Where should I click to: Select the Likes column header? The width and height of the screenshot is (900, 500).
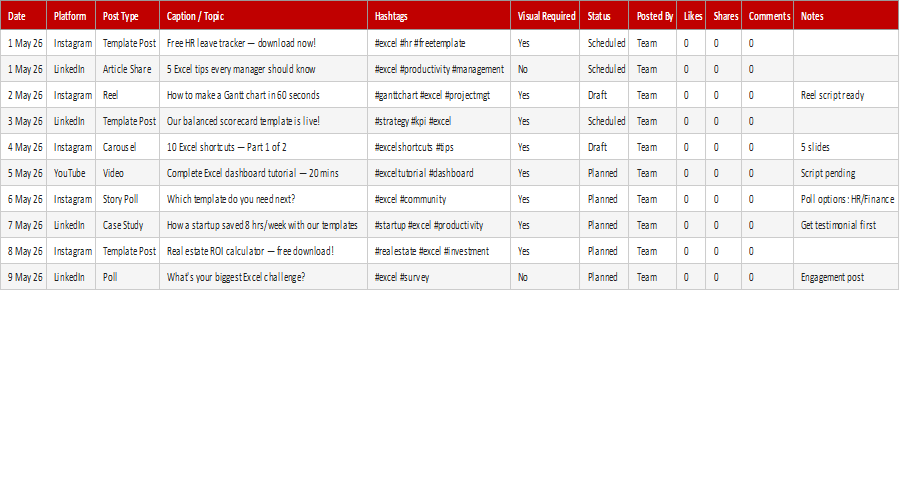(x=691, y=15)
